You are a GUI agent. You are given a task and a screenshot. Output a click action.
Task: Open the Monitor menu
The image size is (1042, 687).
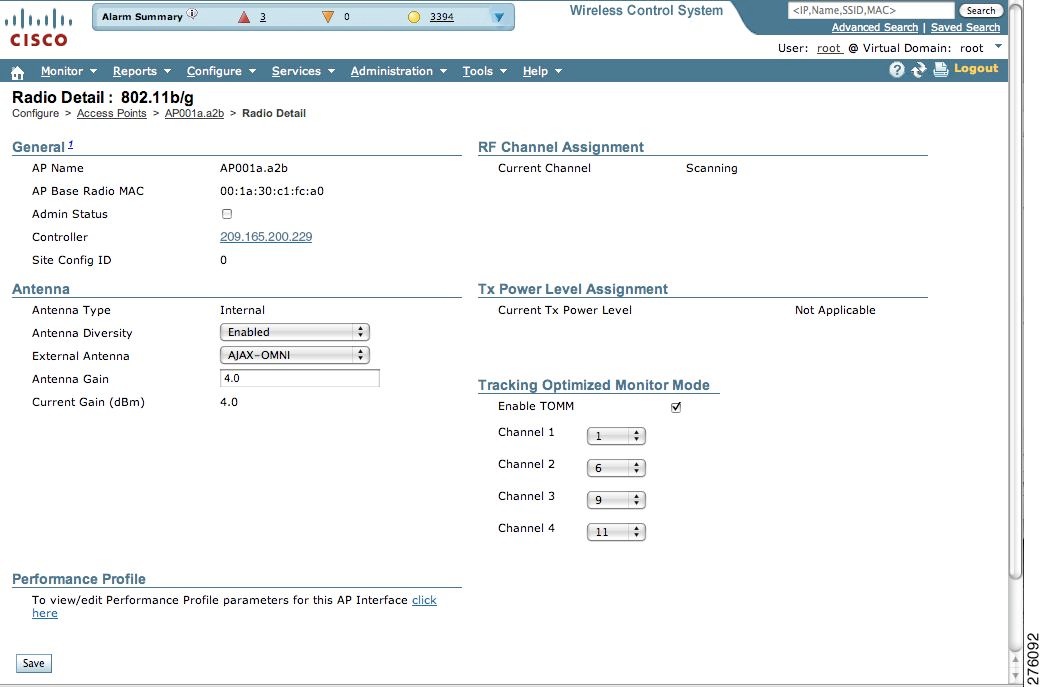tap(69, 71)
